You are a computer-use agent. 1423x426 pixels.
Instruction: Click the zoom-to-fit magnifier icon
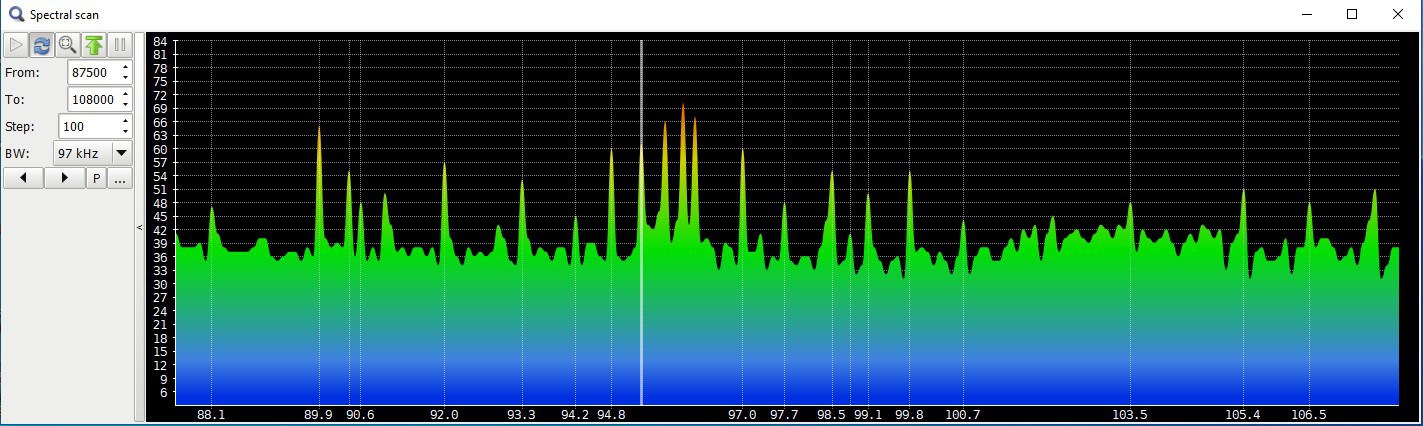pos(68,45)
